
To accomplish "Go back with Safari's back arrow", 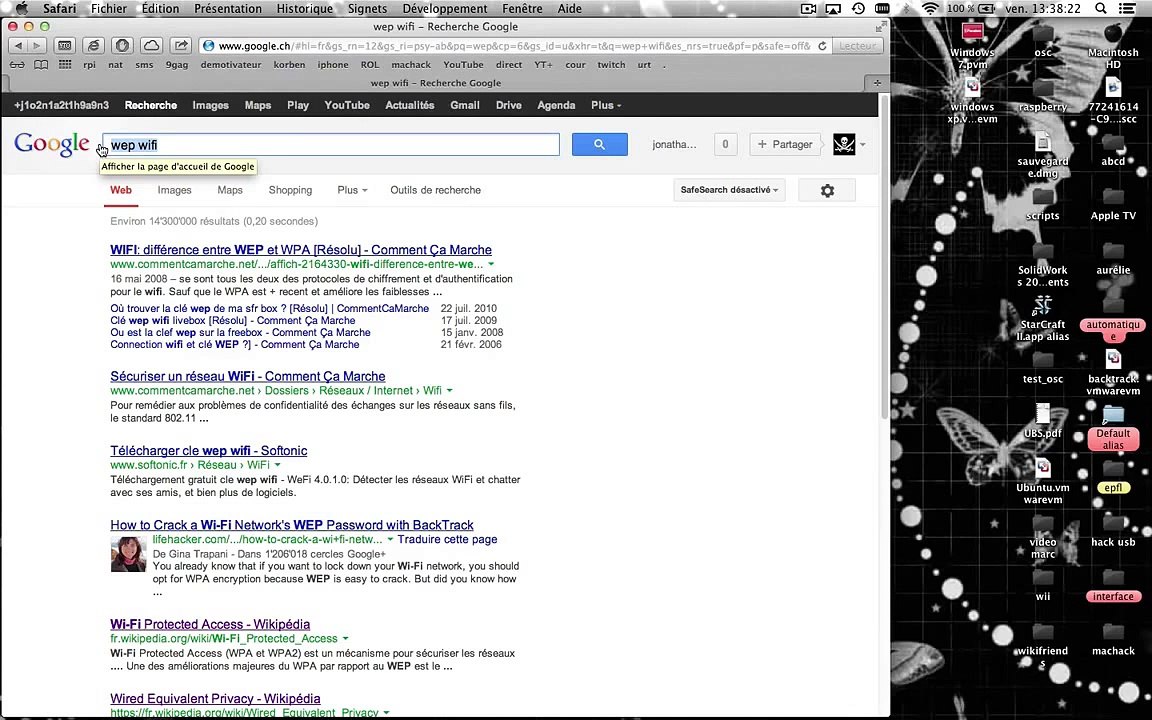I will click(x=18, y=46).
